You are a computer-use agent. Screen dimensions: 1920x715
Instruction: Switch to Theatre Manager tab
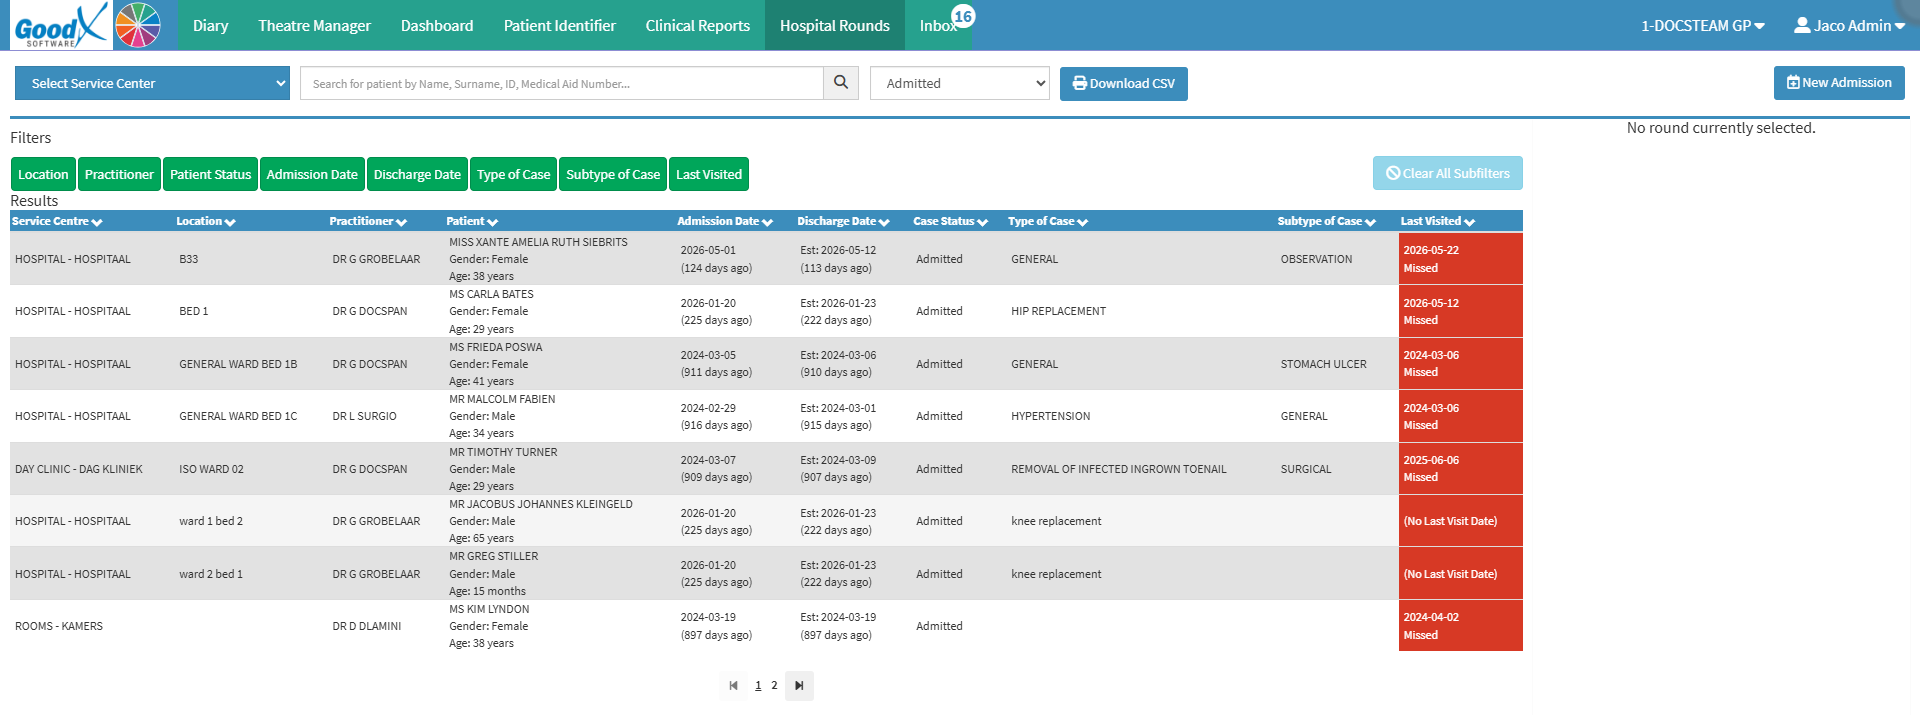click(314, 25)
